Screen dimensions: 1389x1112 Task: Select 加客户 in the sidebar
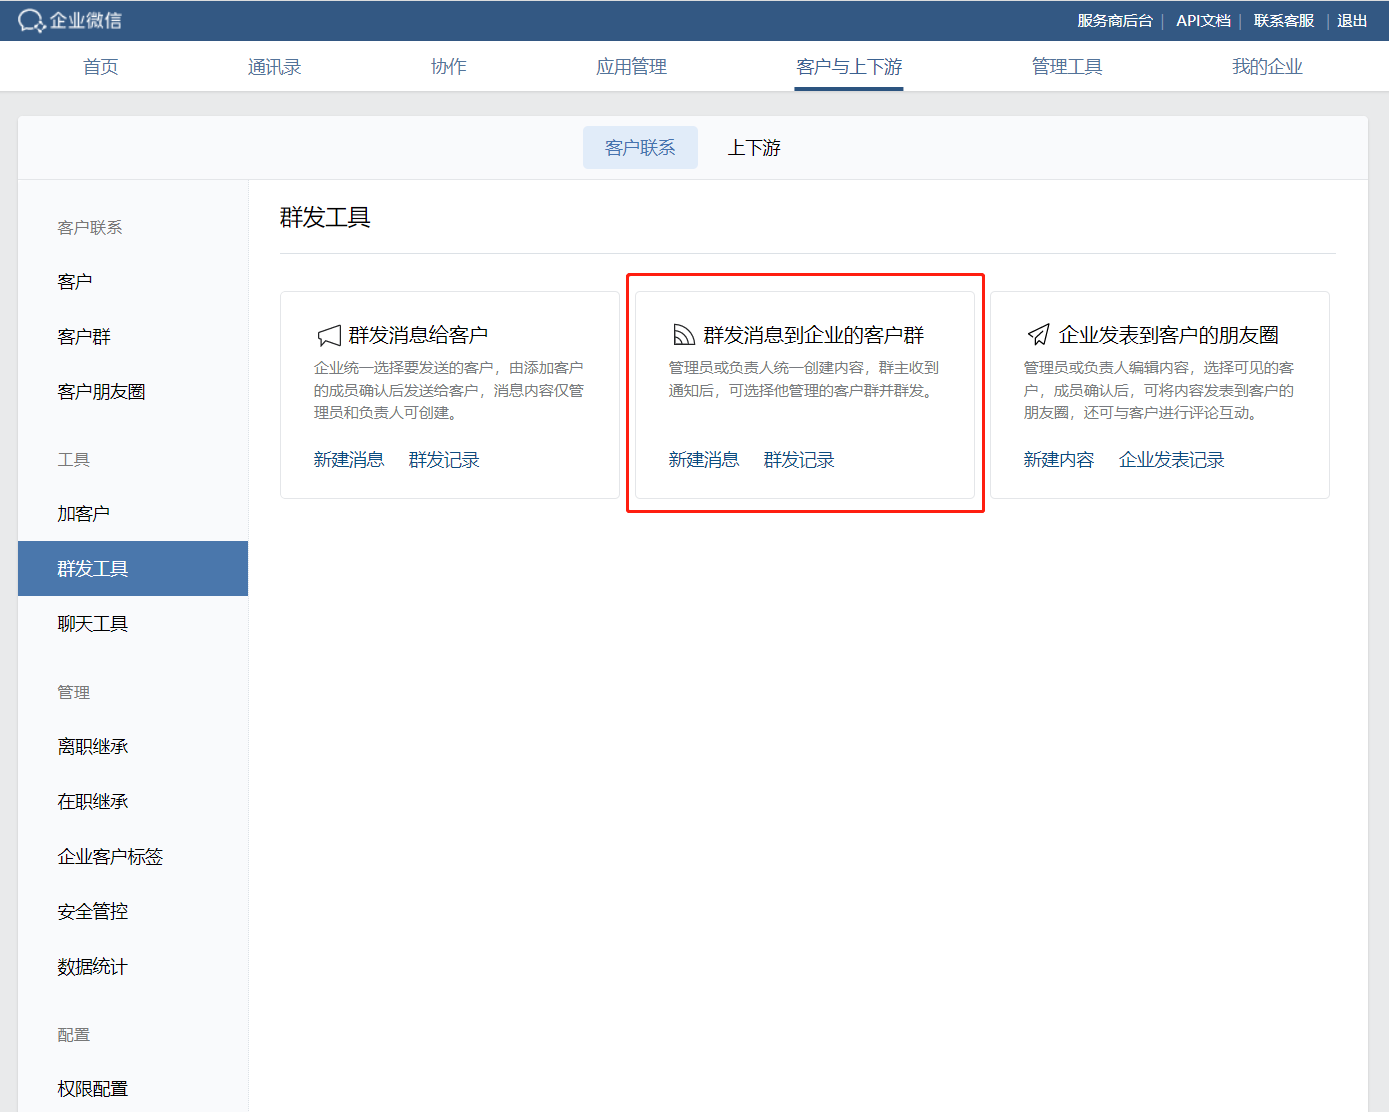coord(133,514)
